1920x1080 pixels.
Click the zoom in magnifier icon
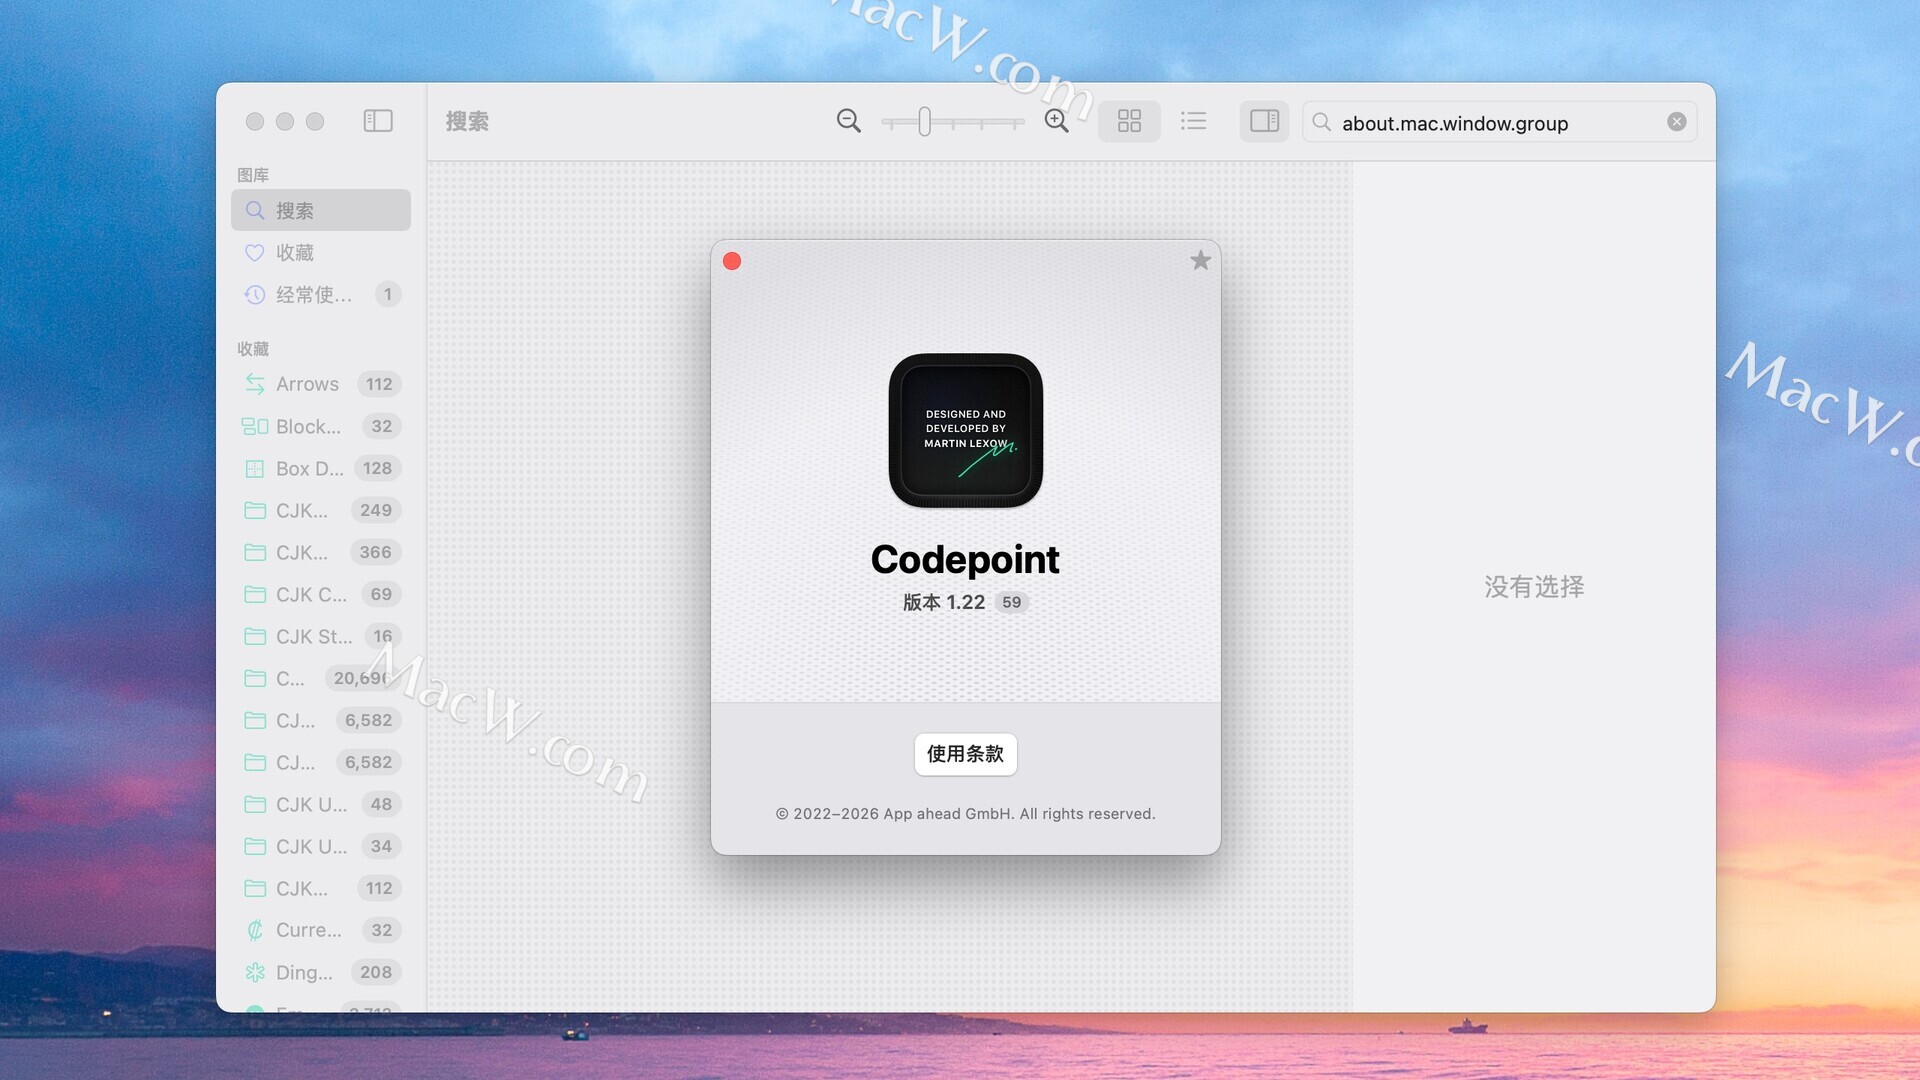[1056, 121]
